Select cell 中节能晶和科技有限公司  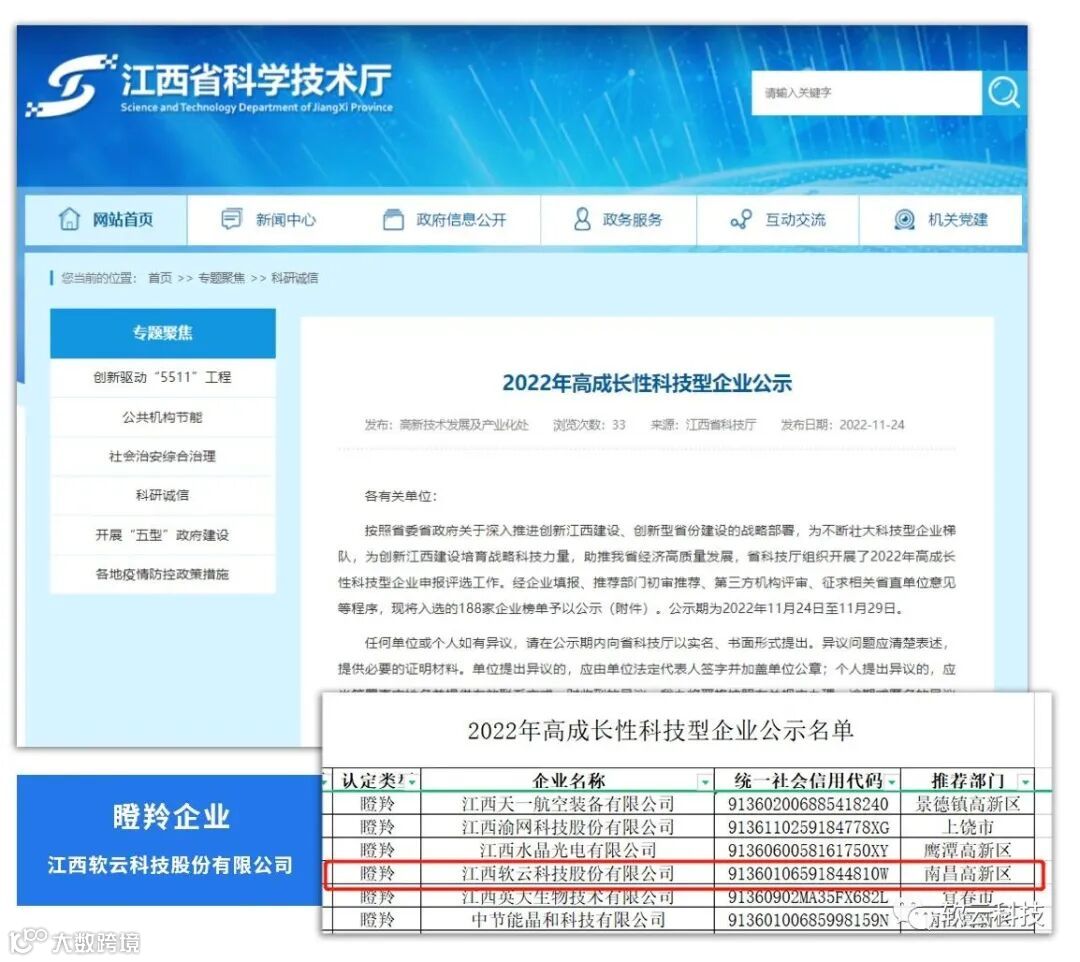tap(568, 919)
